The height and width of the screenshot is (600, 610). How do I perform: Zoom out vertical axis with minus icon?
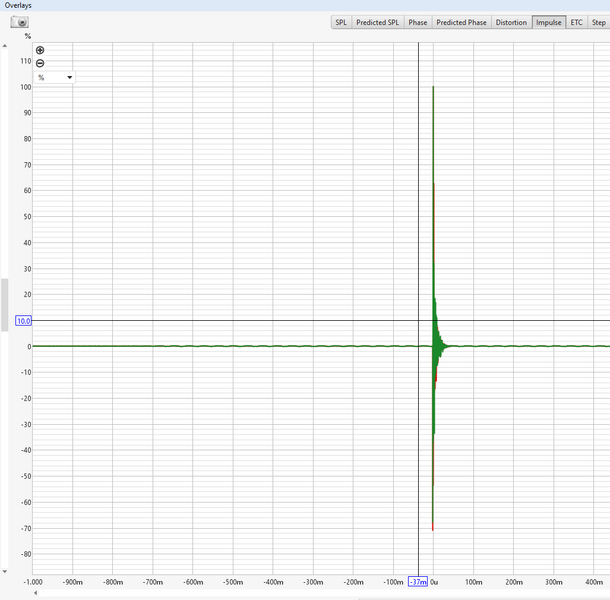coord(40,63)
